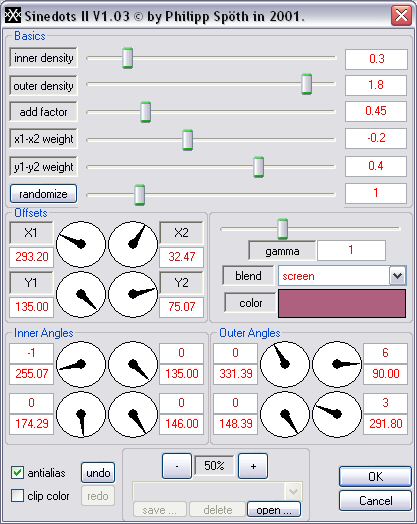Click the X2 offset angle dial
This screenshot has width=417, height=524.
tap(133, 244)
